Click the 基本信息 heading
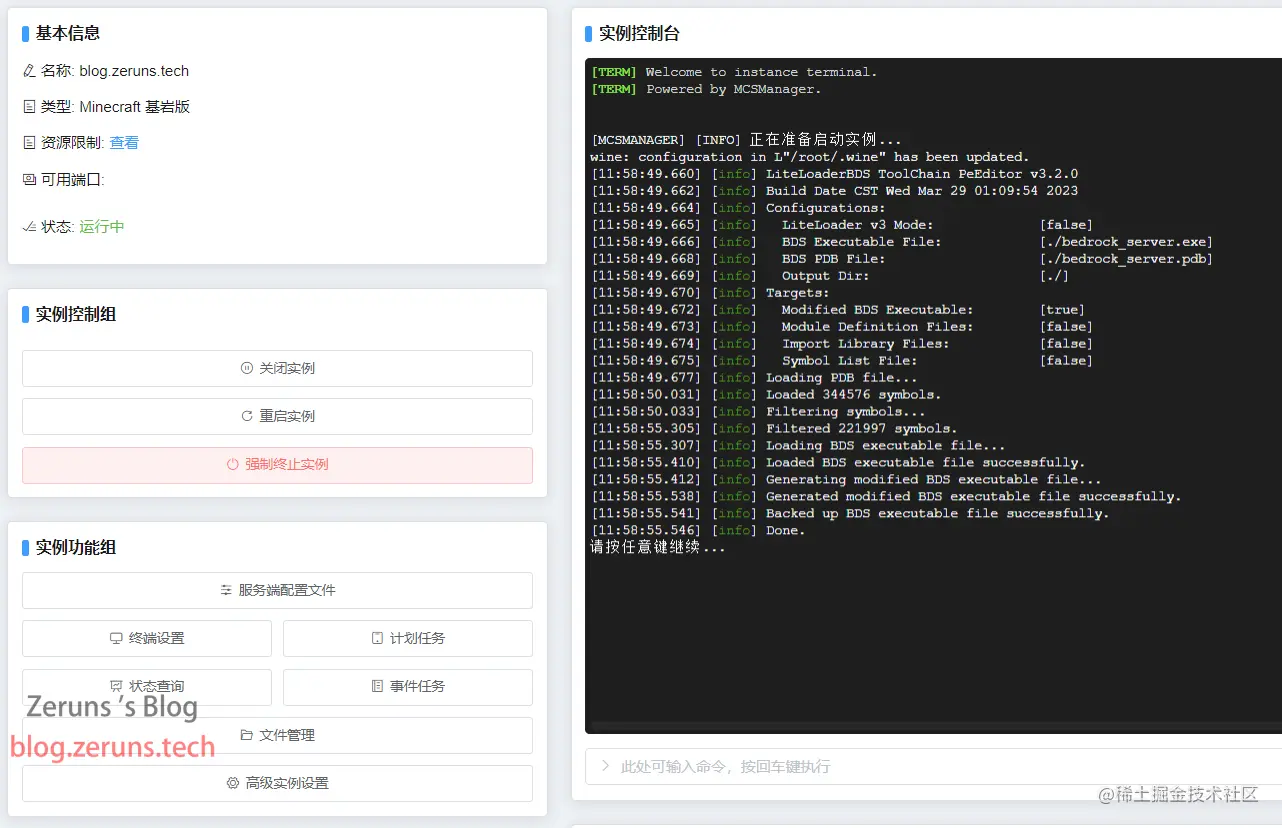 pyautogui.click(x=68, y=33)
